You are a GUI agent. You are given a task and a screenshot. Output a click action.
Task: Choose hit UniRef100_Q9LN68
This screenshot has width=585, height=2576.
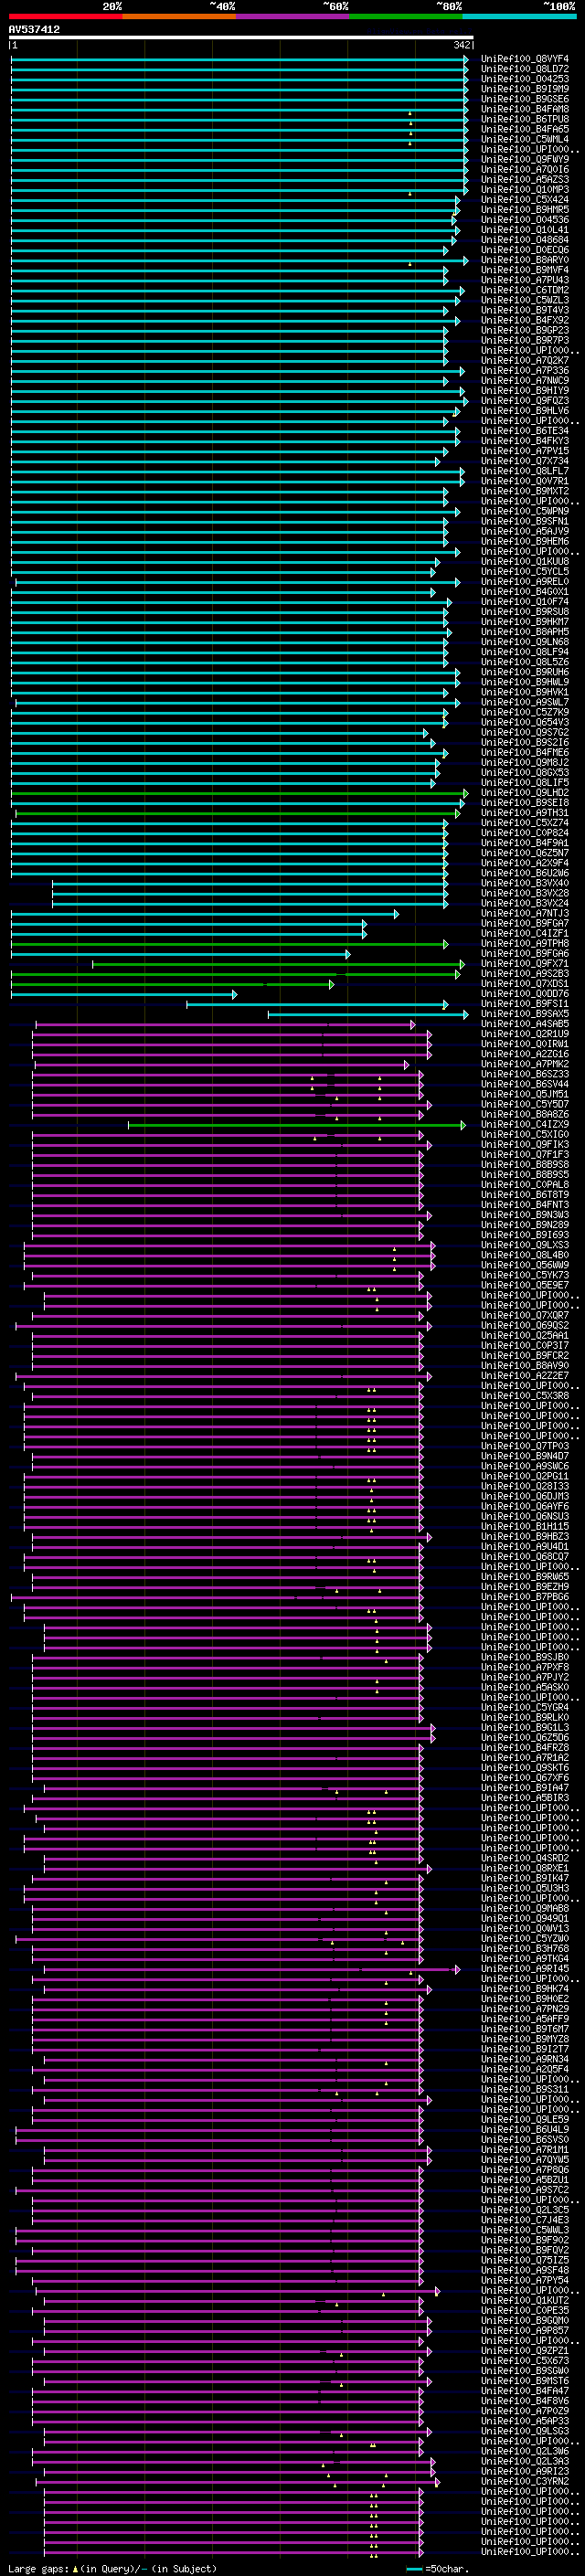pyautogui.click(x=525, y=642)
